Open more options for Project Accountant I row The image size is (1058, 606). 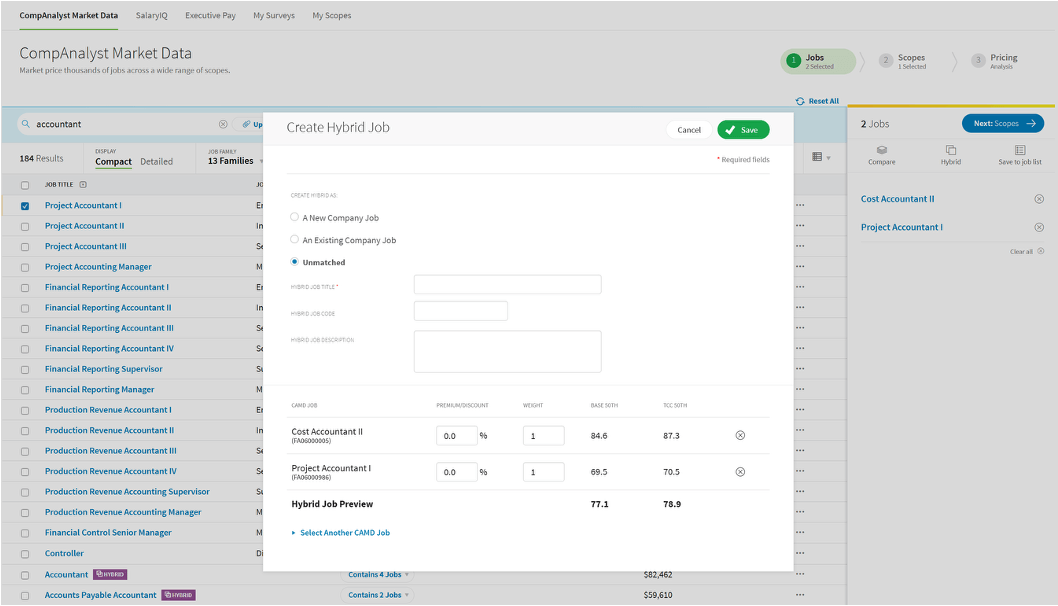[x=800, y=205]
